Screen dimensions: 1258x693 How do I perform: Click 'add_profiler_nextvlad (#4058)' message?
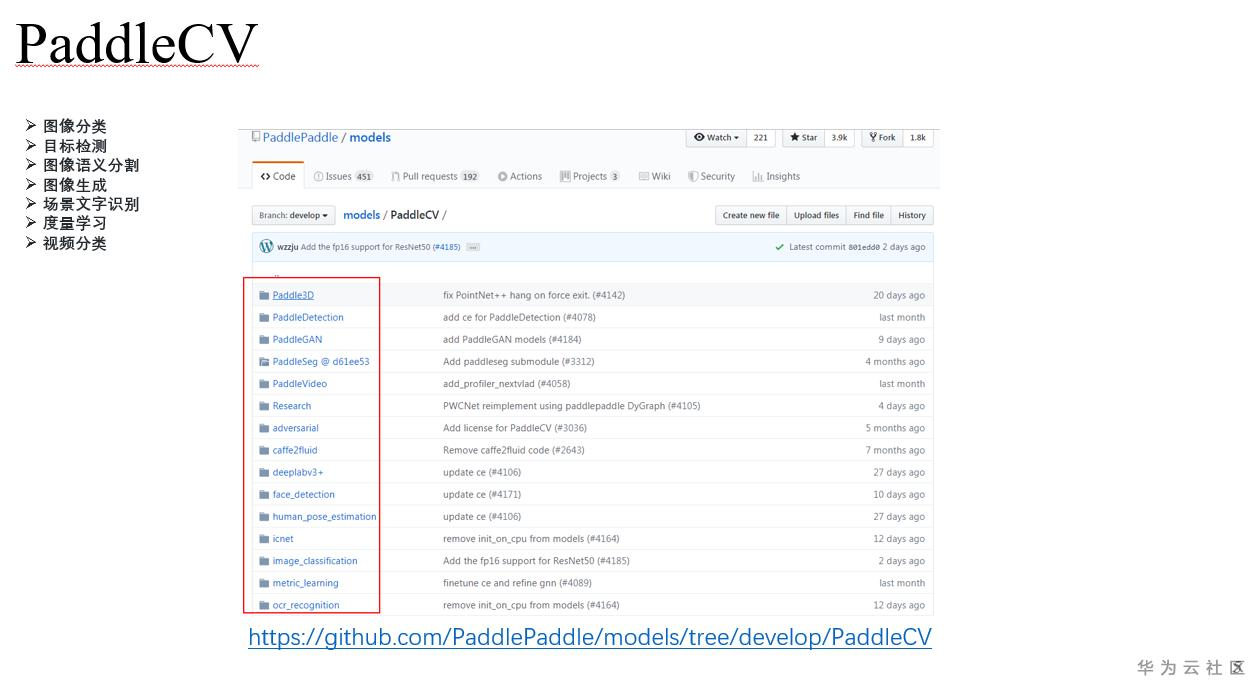point(507,384)
